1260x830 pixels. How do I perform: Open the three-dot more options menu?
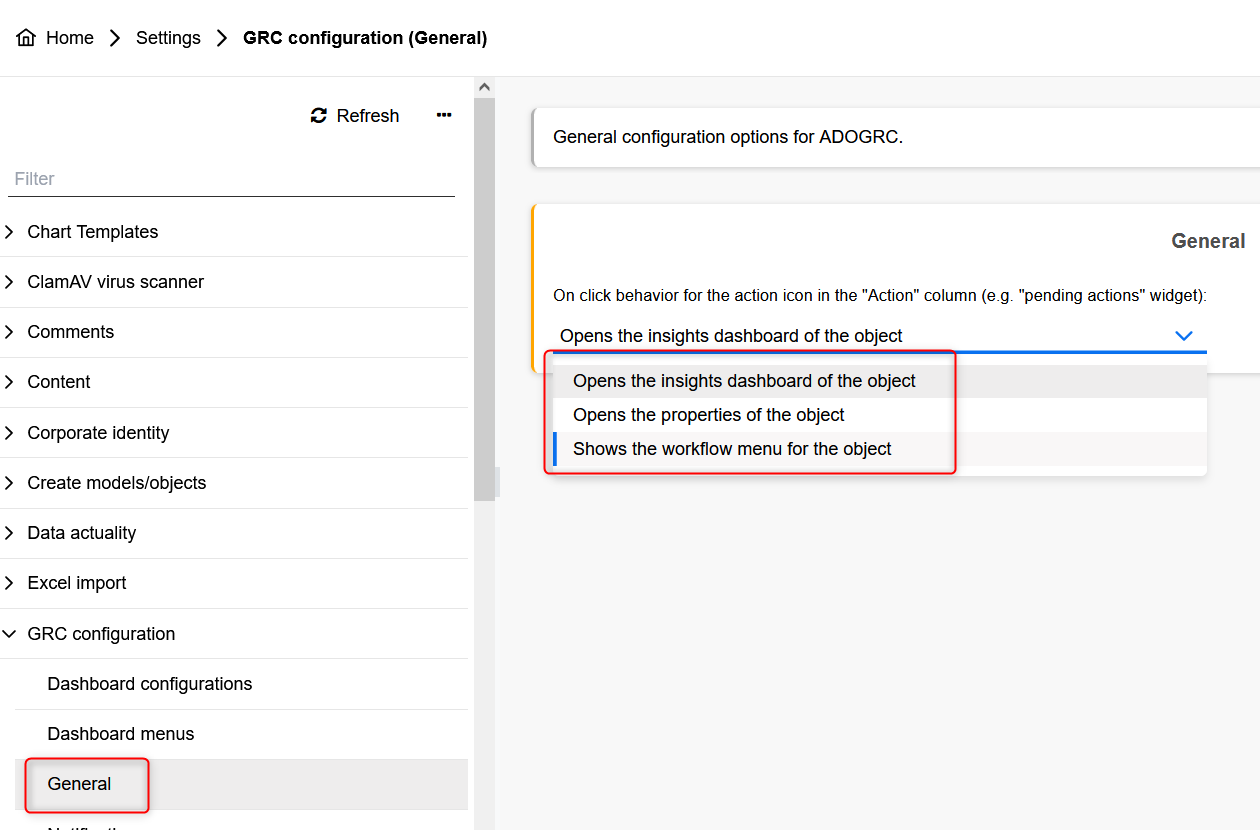(444, 116)
